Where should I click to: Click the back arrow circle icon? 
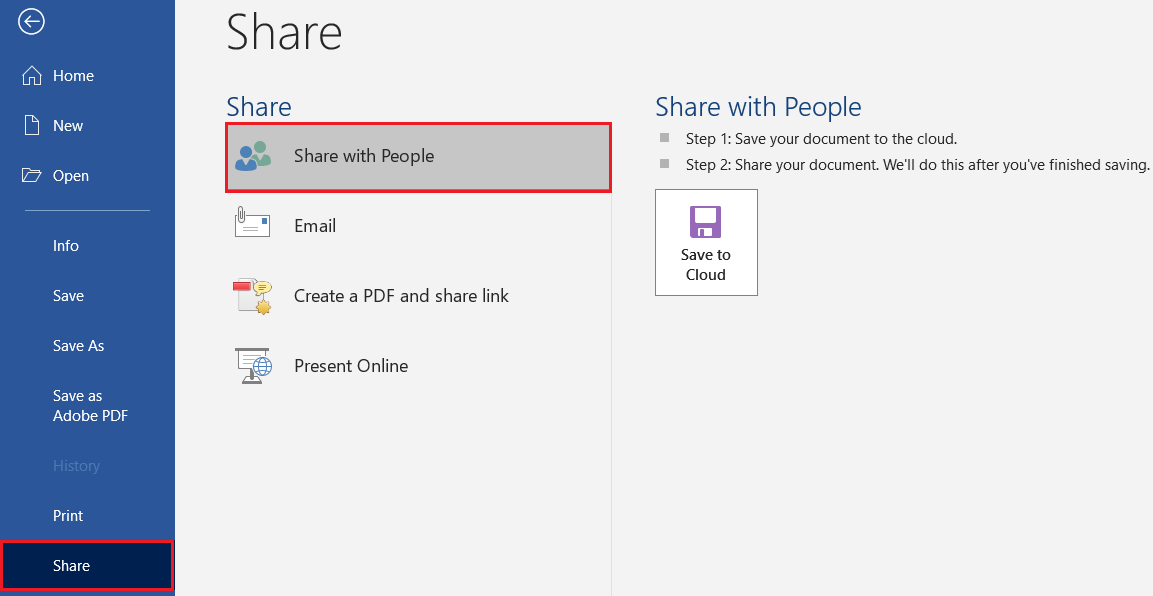31,22
